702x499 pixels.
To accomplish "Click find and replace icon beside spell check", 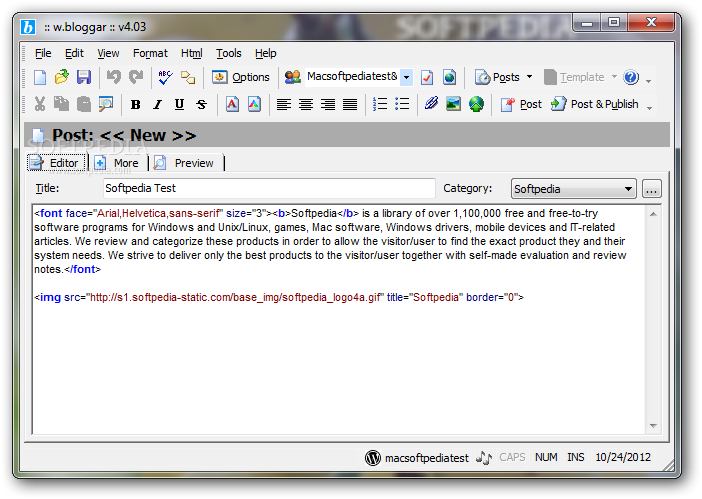I will [x=188, y=77].
